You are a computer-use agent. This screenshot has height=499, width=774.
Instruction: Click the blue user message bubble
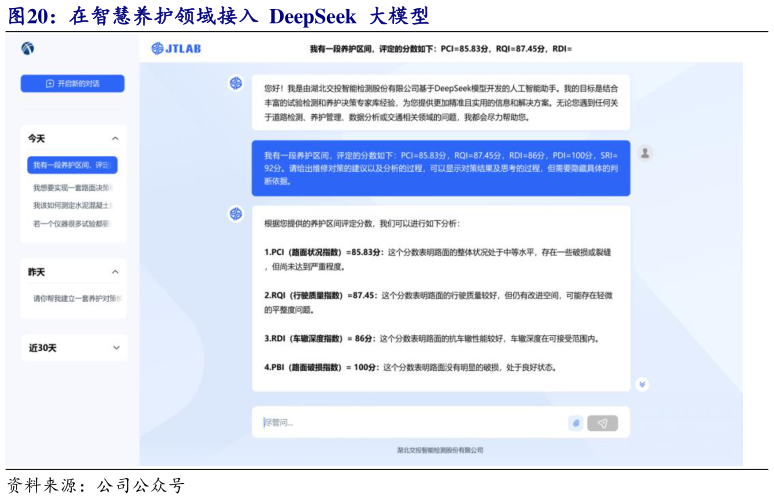[441, 168]
